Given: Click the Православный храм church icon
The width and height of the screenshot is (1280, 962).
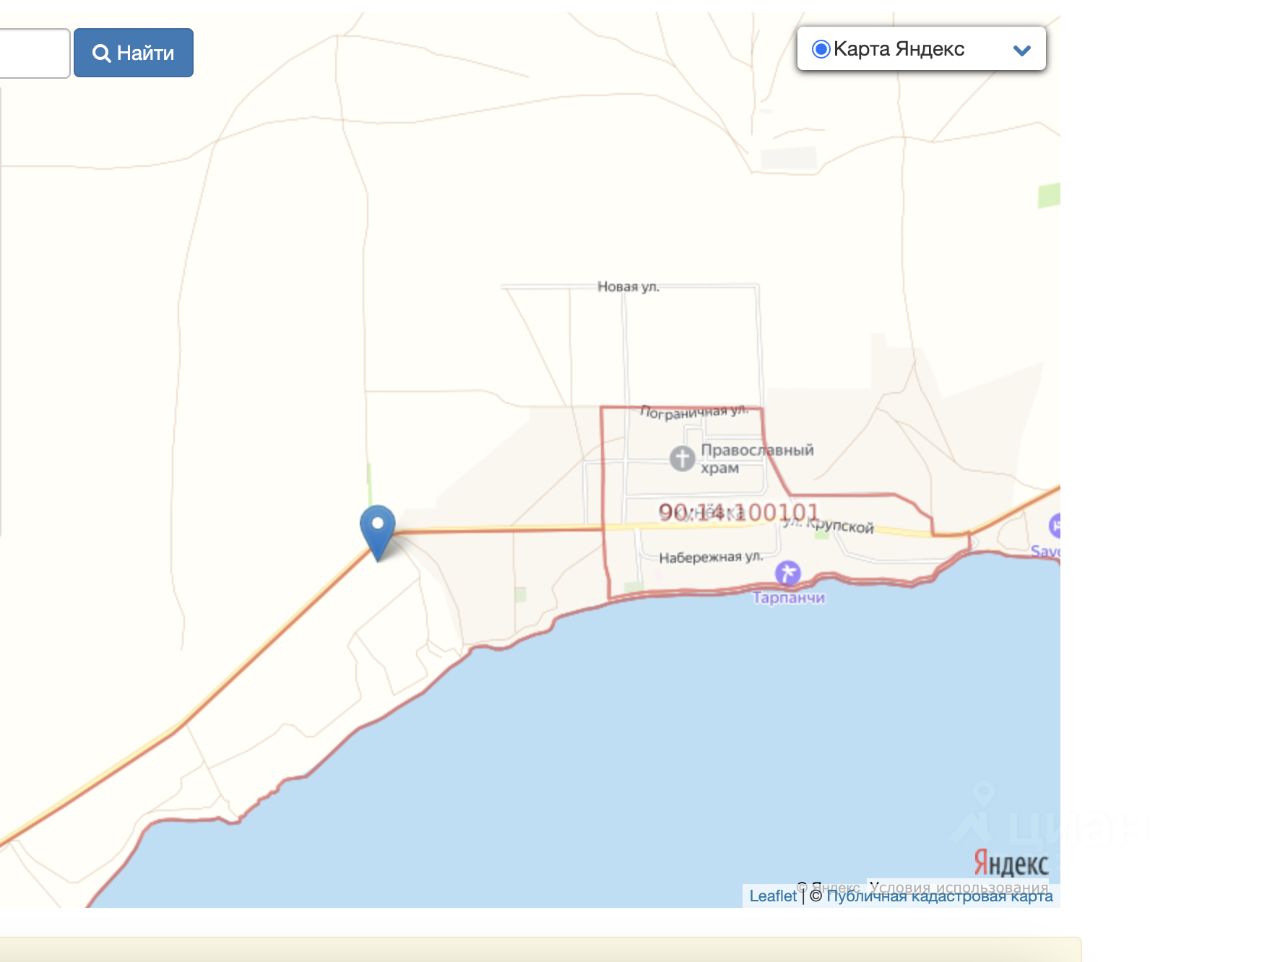Looking at the screenshot, I should coord(682,459).
